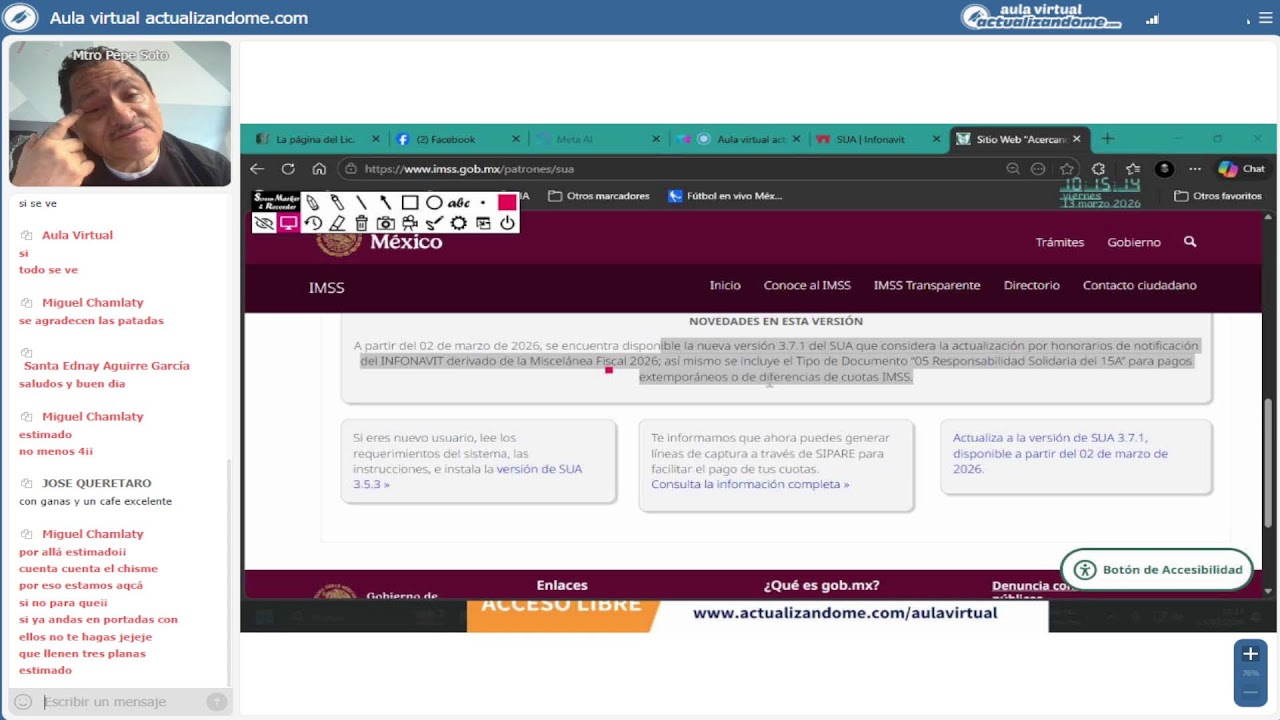Screen dimensions: 1280x720
Task: Open the Gobierno menu
Action: tap(1134, 242)
